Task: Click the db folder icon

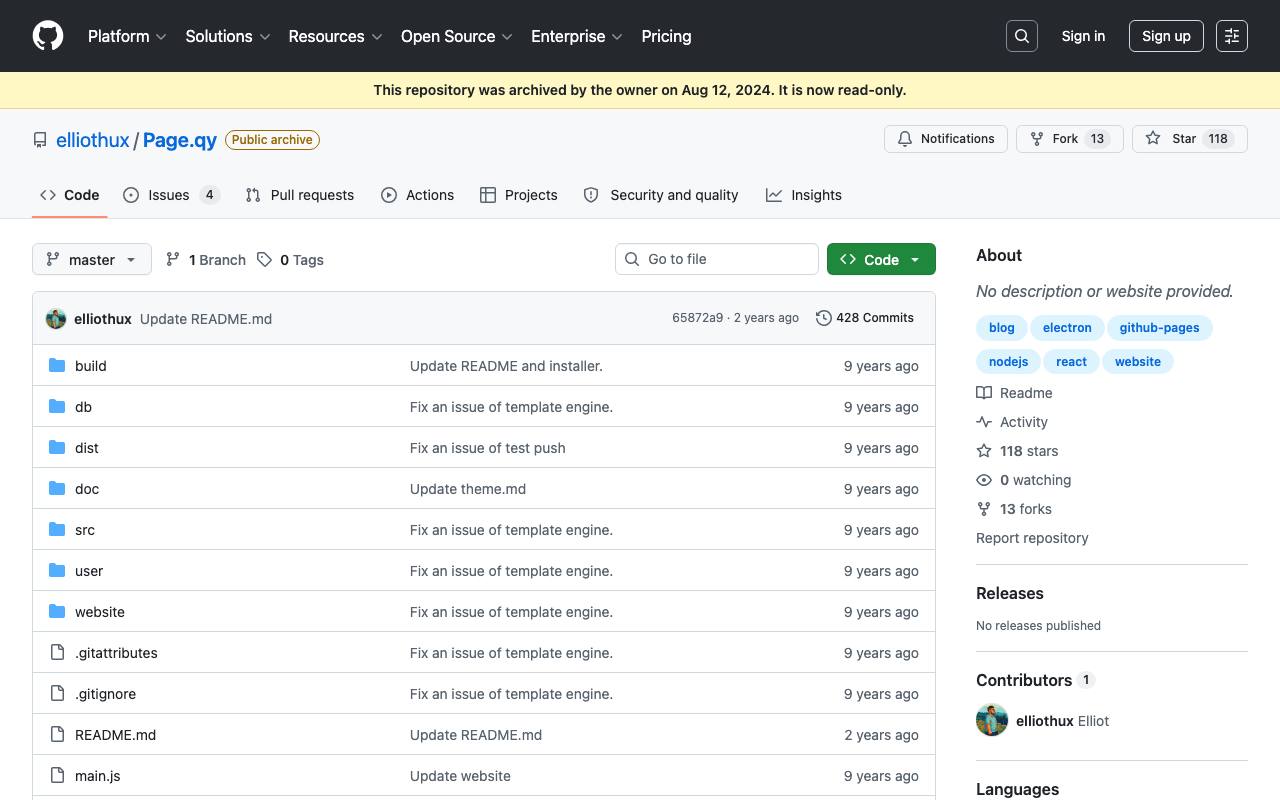Action: click(57, 407)
